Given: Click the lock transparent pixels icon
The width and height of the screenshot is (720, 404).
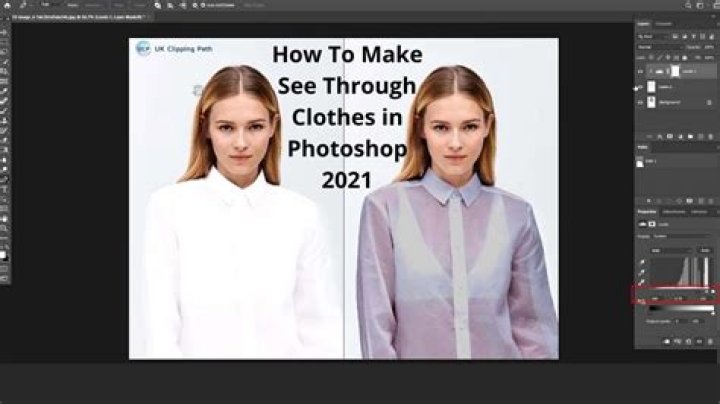Looking at the screenshot, I should 651,57.
